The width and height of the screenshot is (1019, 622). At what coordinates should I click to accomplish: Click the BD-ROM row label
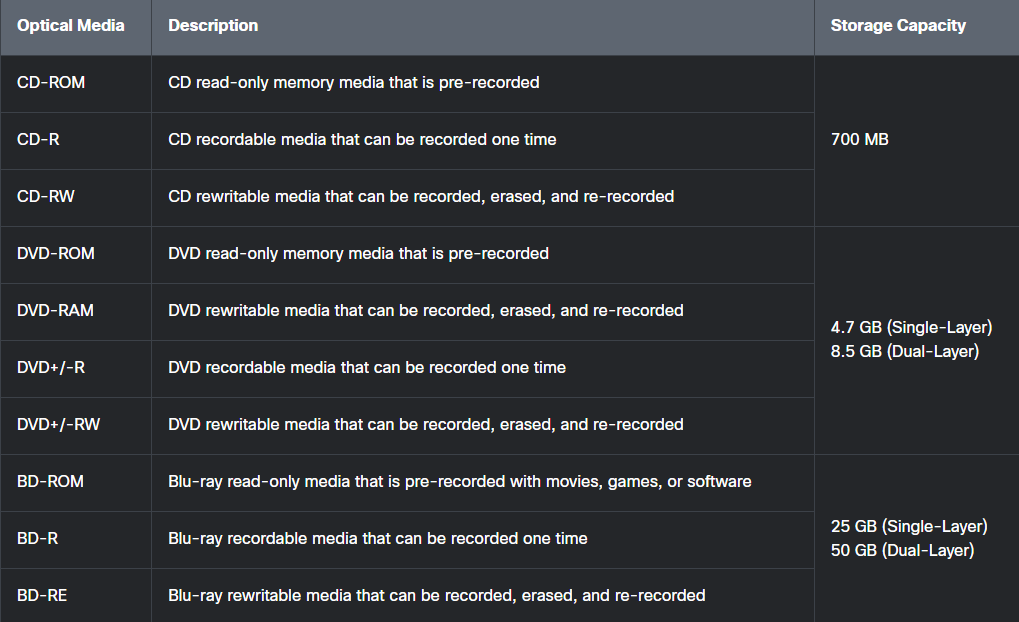pyautogui.click(x=50, y=482)
